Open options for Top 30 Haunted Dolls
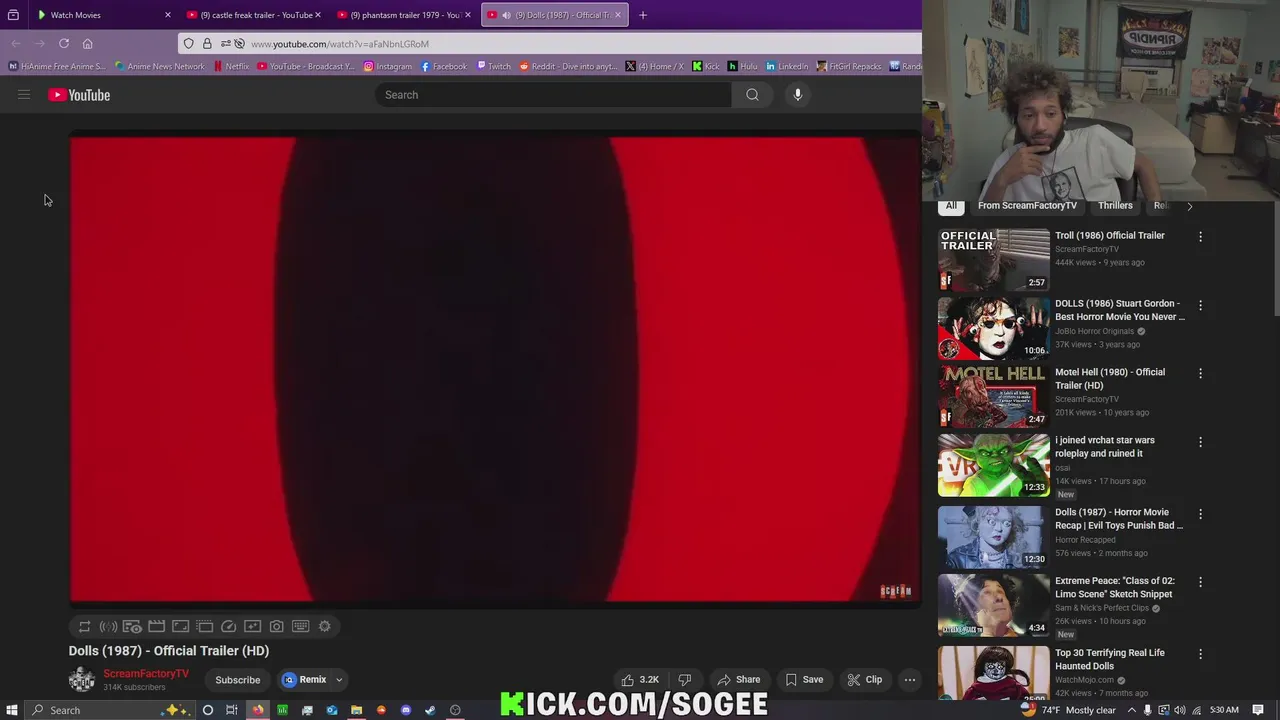The image size is (1280, 720). pyautogui.click(x=1200, y=654)
